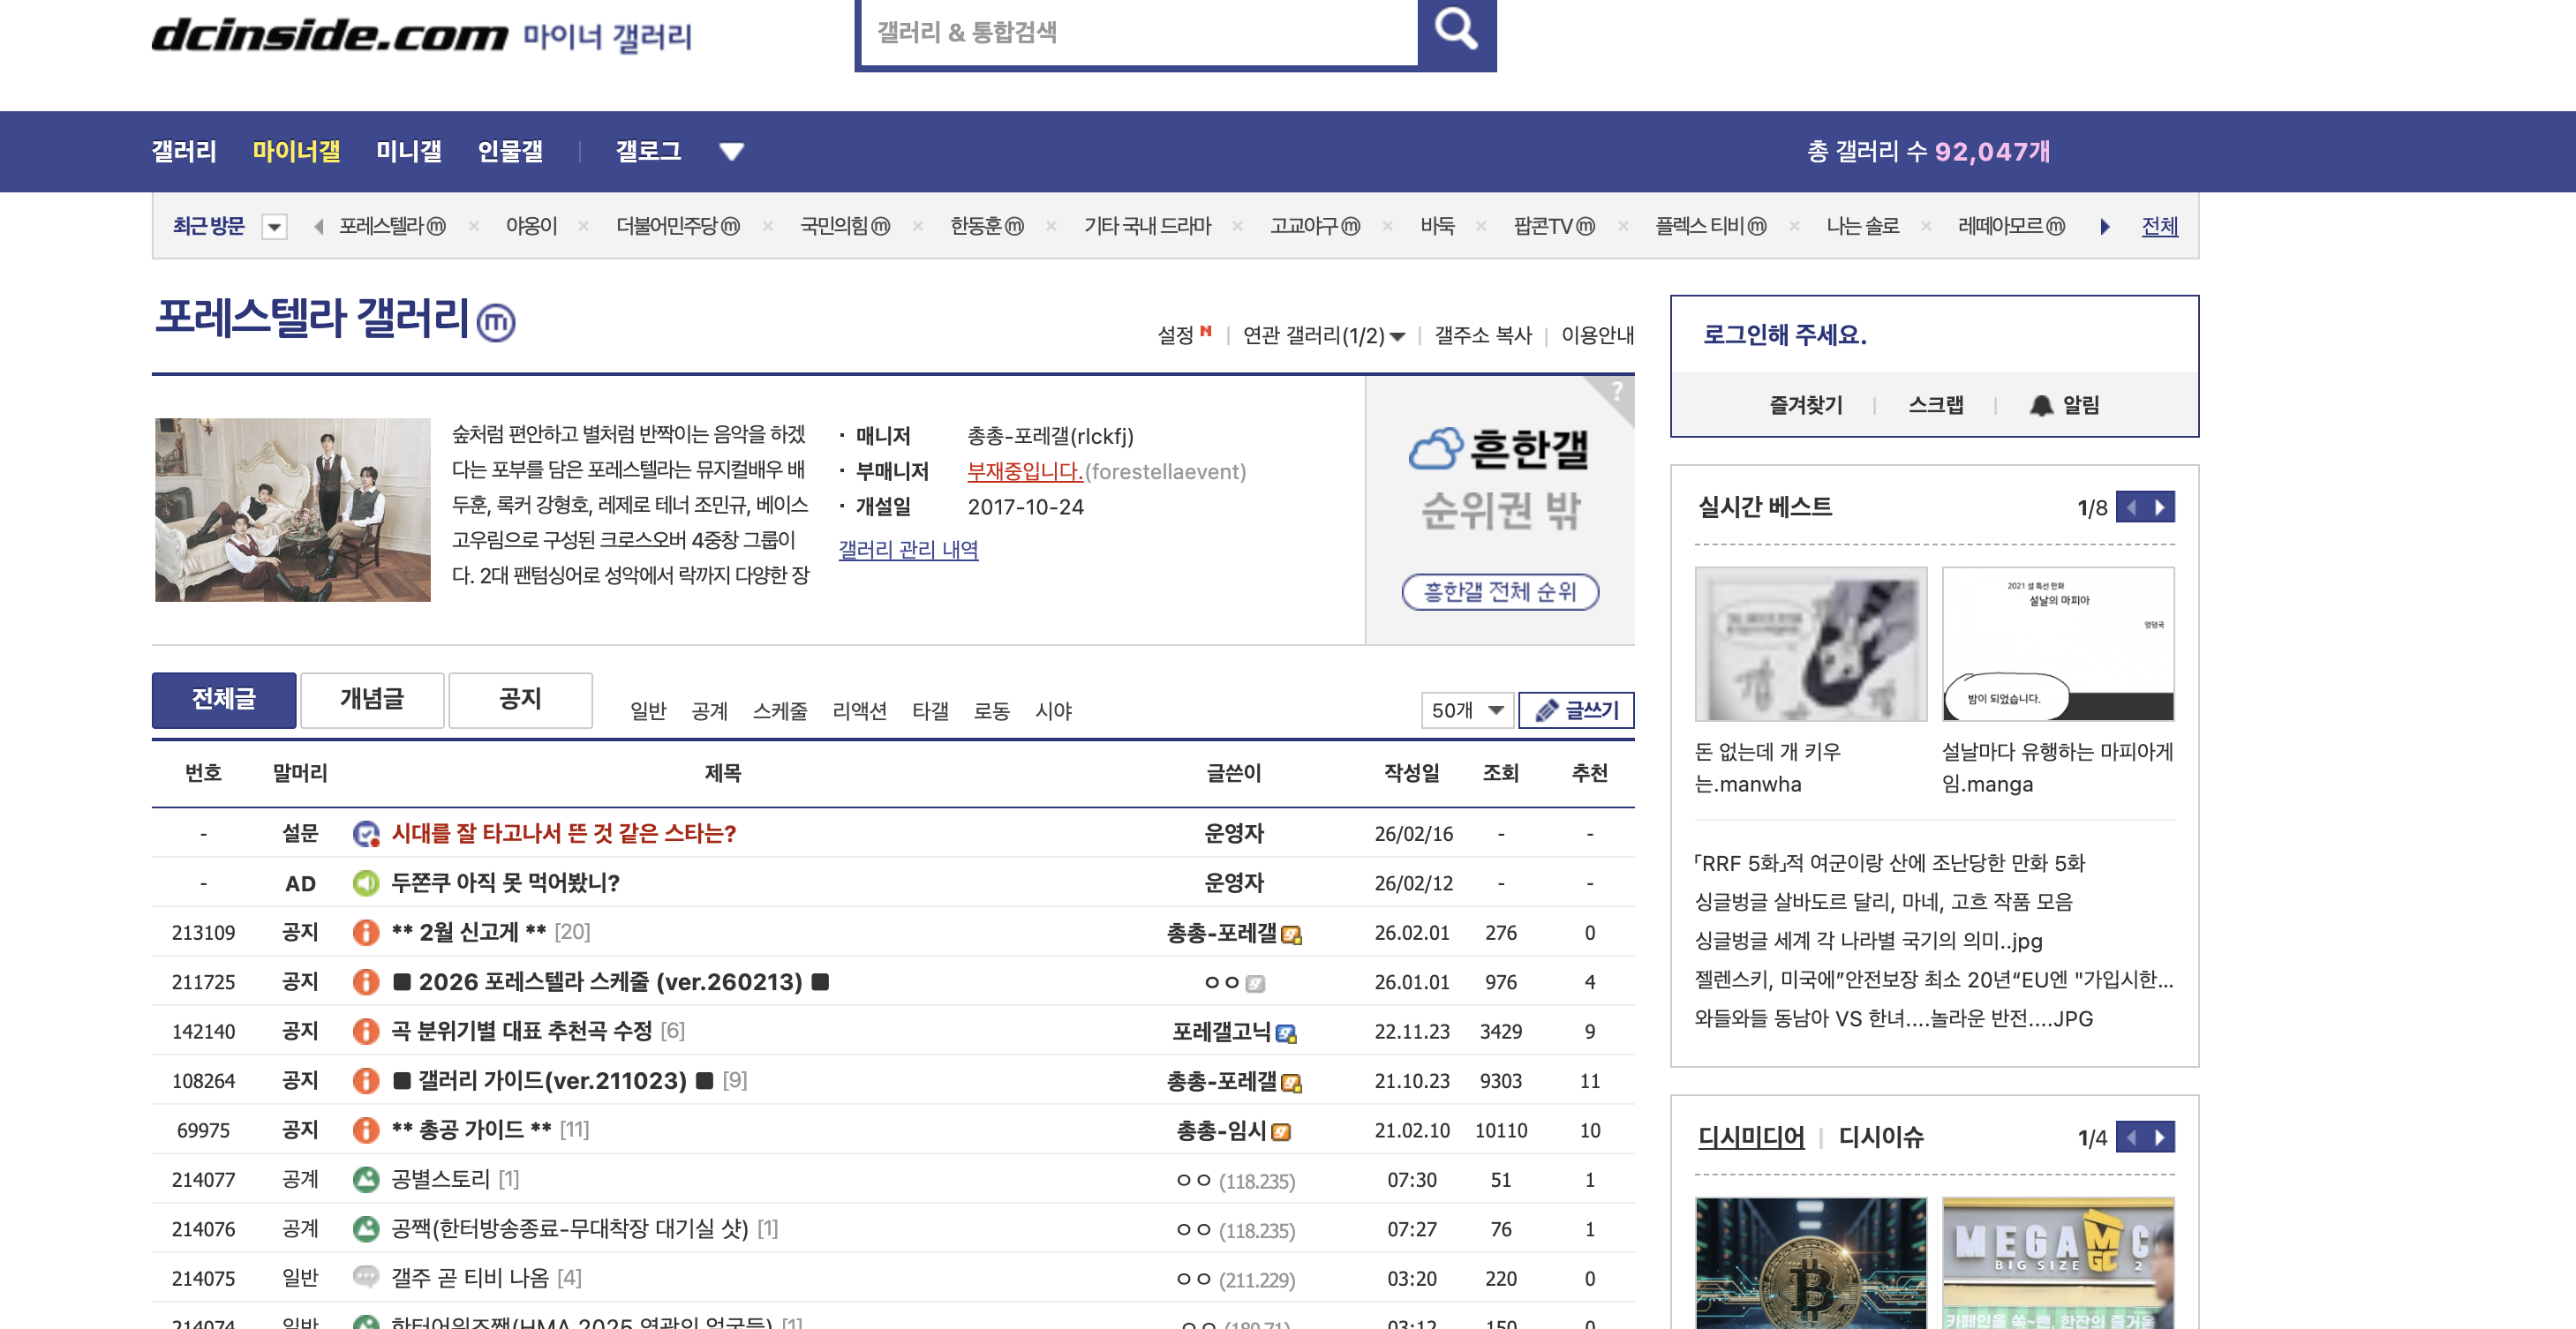The image size is (2576, 1329).
Task: Remove 야옹이 from recent visits
Action: pos(584,226)
